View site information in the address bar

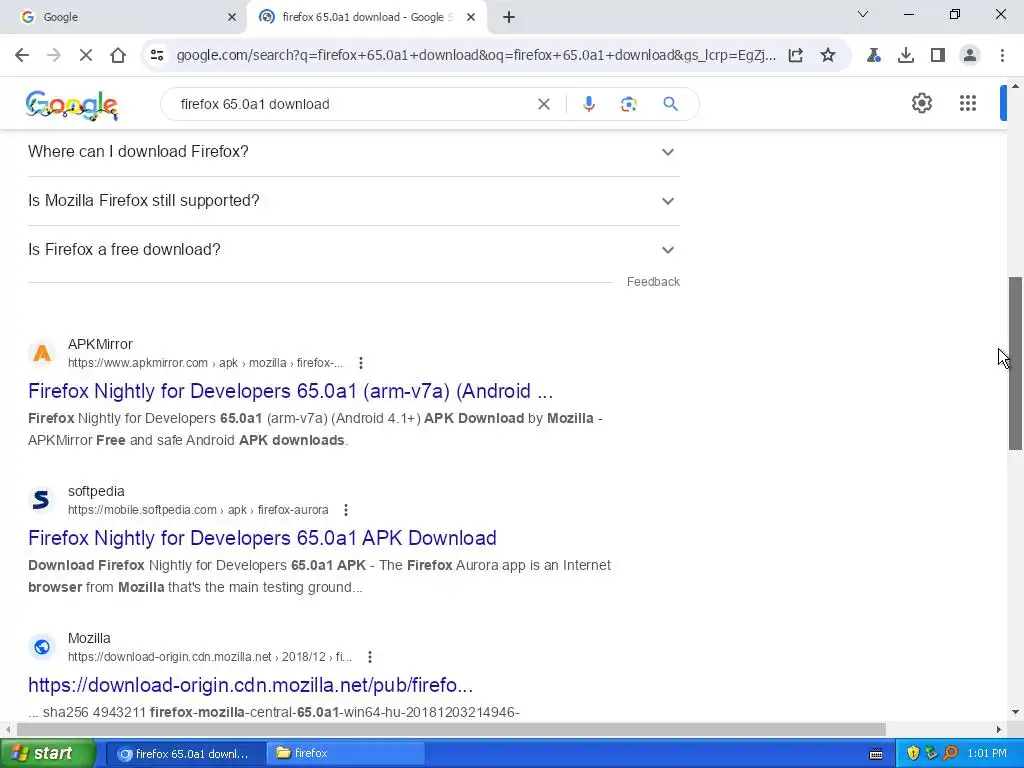tap(157, 55)
